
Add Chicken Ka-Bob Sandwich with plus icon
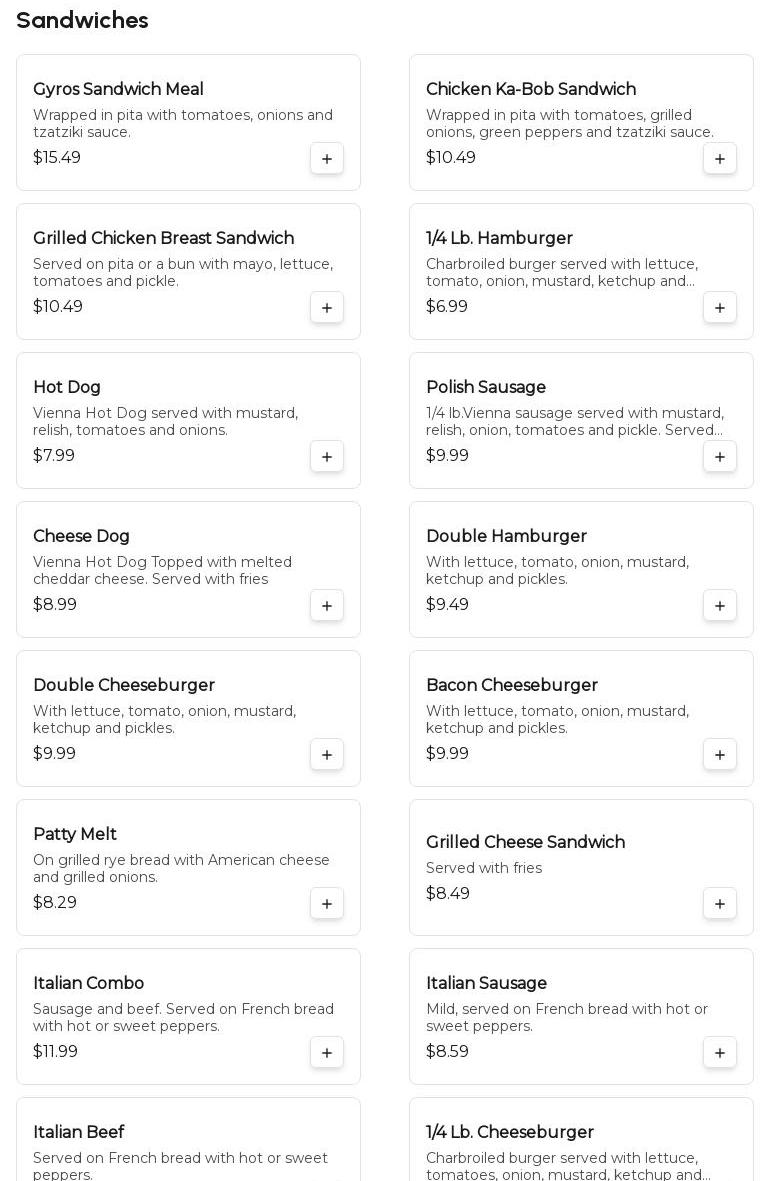[720, 159]
